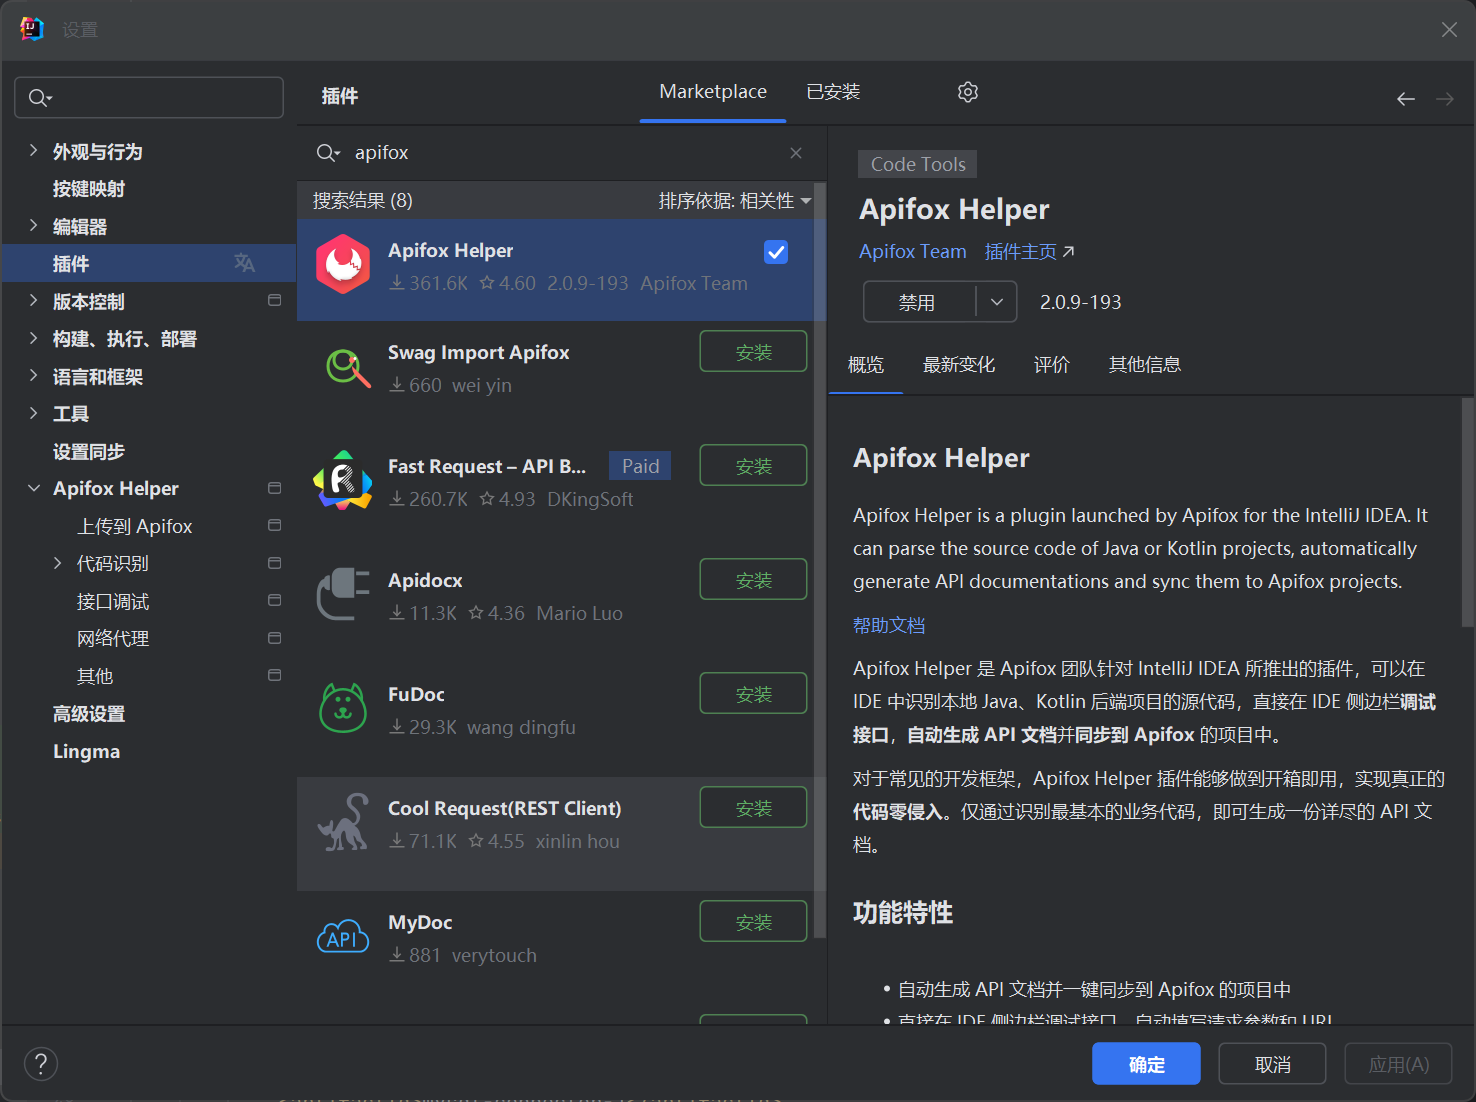The image size is (1476, 1102).
Task: Disable Apifox Helper with 禁用 button
Action: [x=918, y=302]
